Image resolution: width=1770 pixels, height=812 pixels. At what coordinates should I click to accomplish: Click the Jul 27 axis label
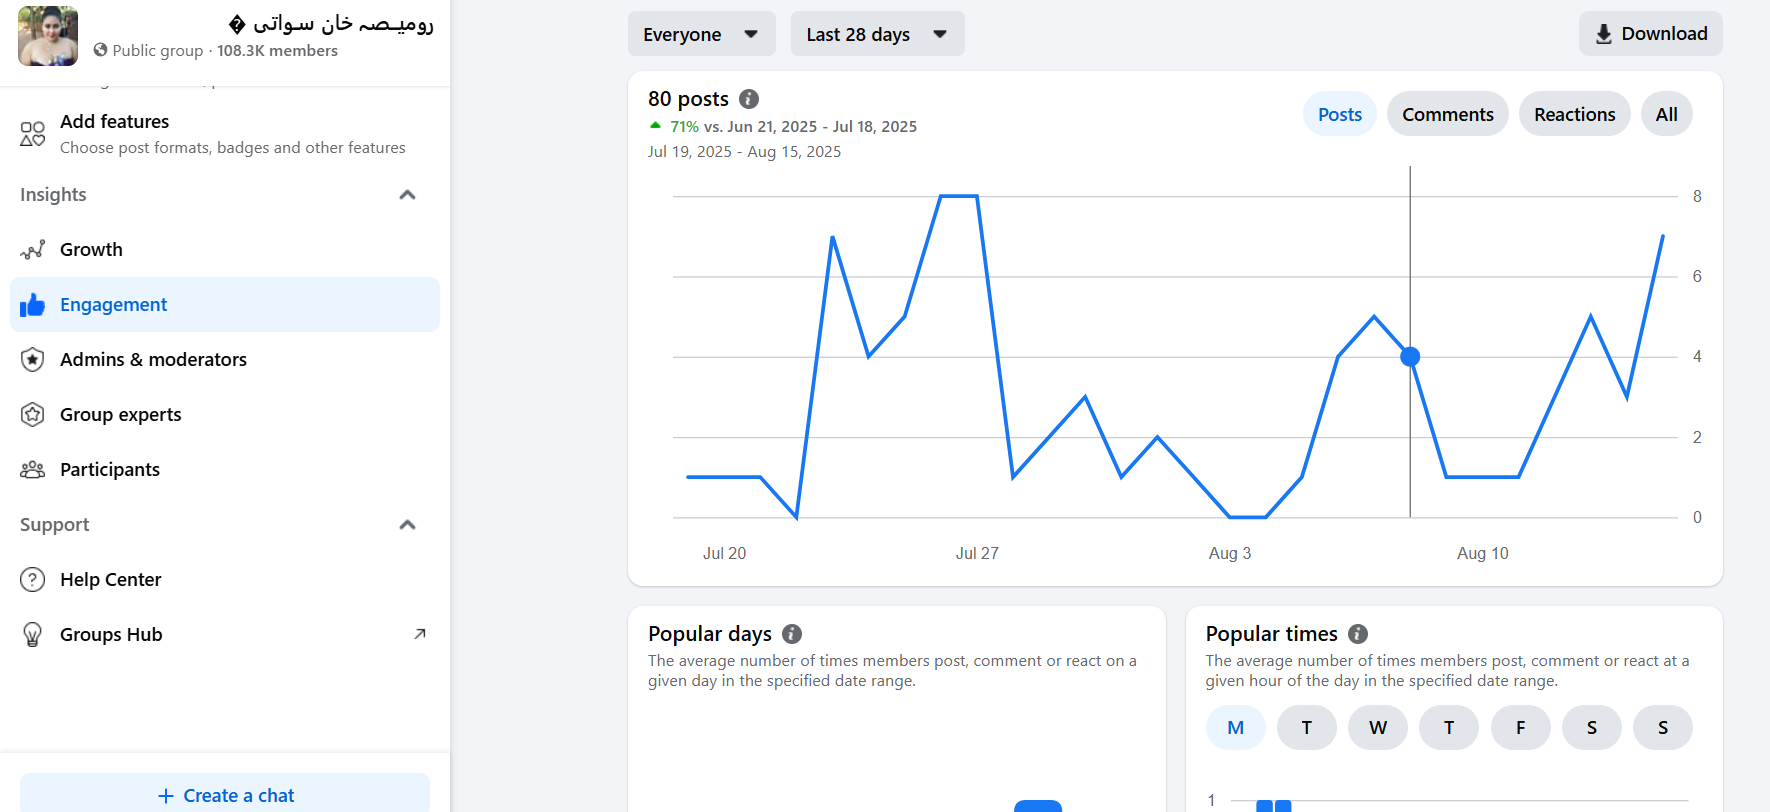pyautogui.click(x=977, y=553)
